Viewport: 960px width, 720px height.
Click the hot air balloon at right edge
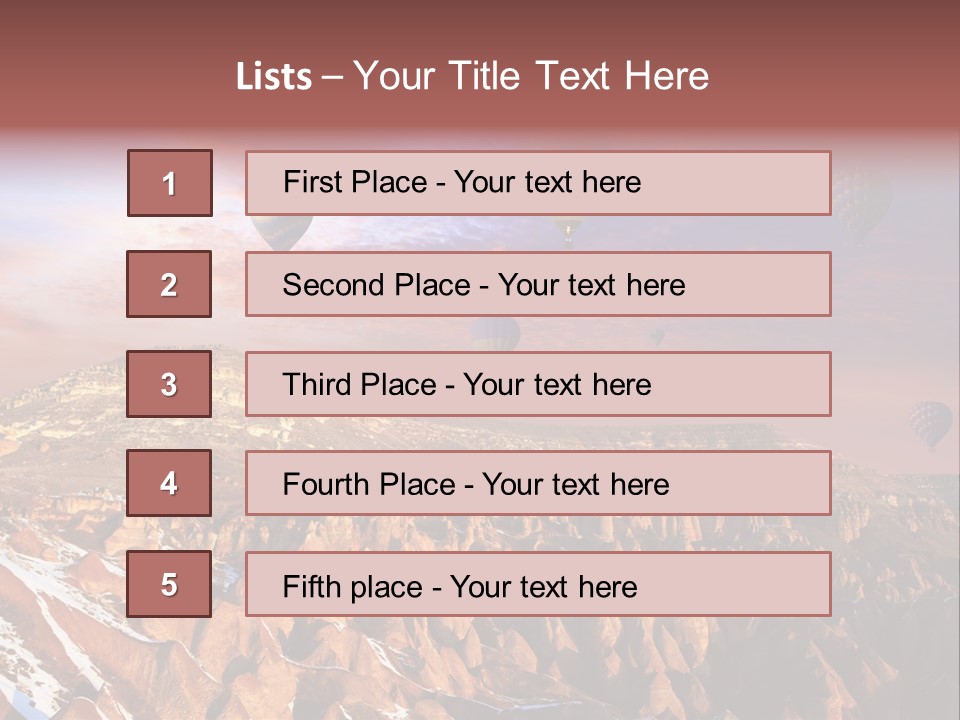pos(930,424)
